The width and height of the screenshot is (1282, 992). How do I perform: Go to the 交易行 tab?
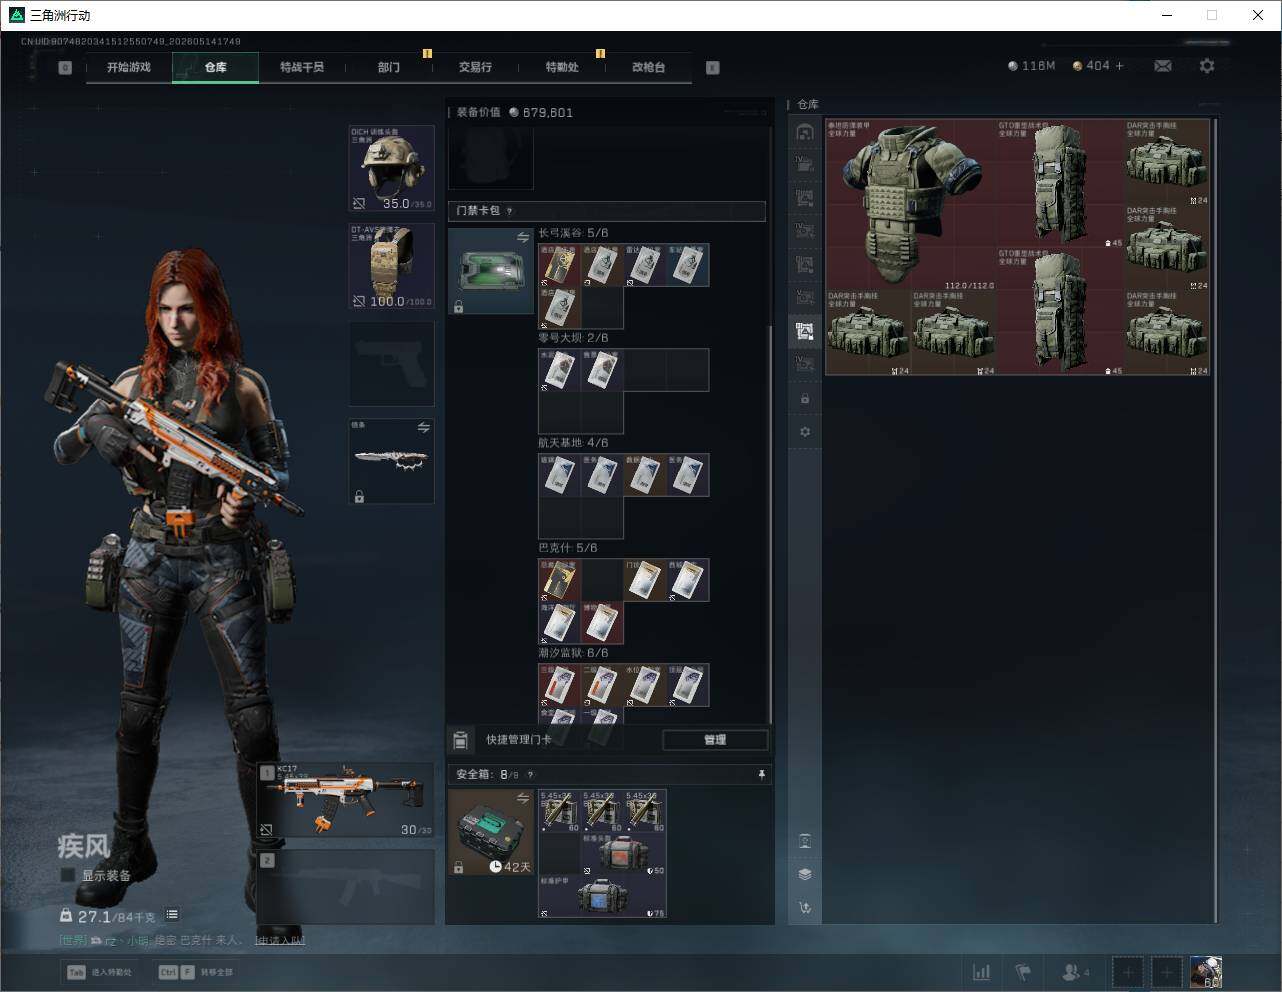pos(475,67)
